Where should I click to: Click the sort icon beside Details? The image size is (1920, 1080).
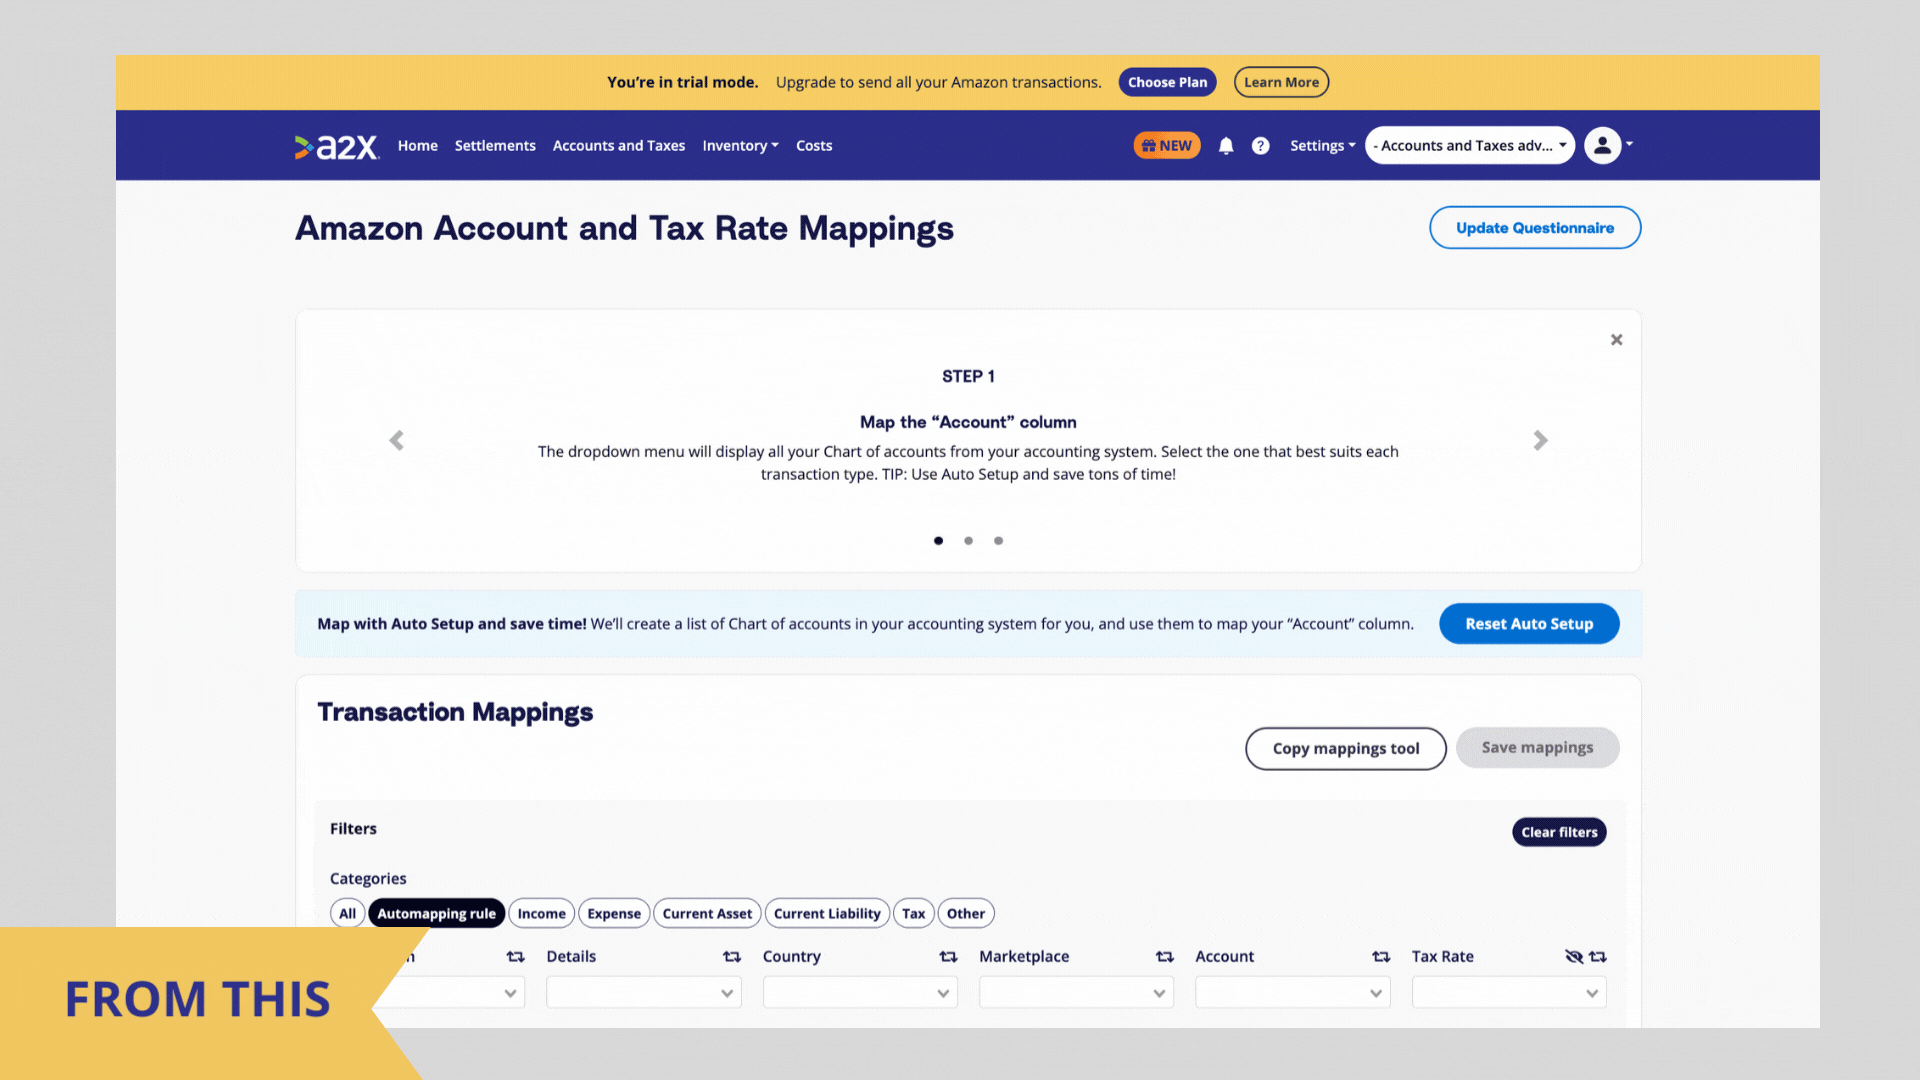coord(732,957)
